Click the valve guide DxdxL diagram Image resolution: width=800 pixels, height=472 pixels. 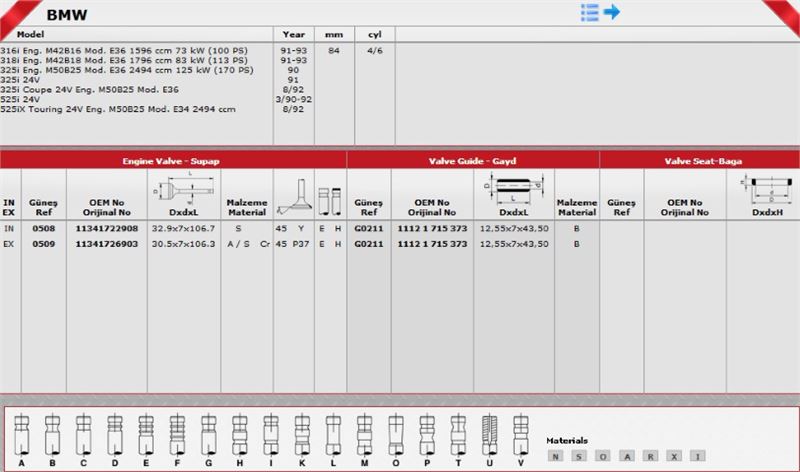tap(514, 188)
